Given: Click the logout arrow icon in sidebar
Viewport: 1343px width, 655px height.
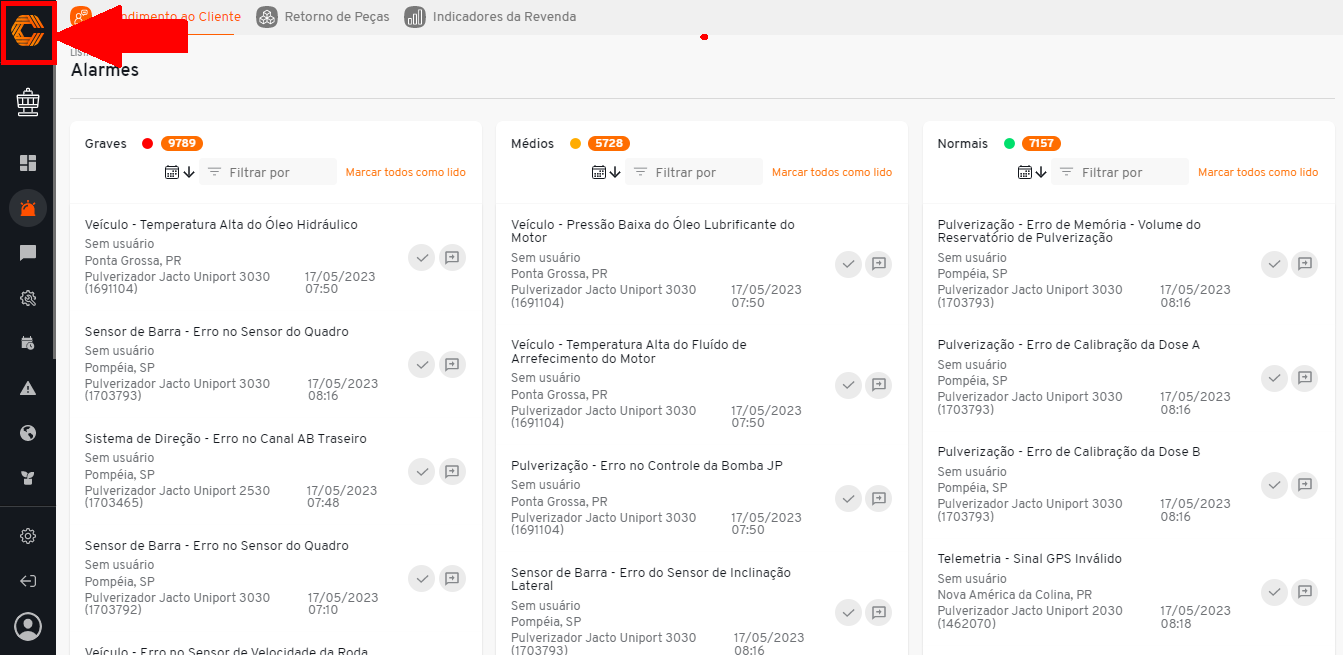Looking at the screenshot, I should [28, 581].
